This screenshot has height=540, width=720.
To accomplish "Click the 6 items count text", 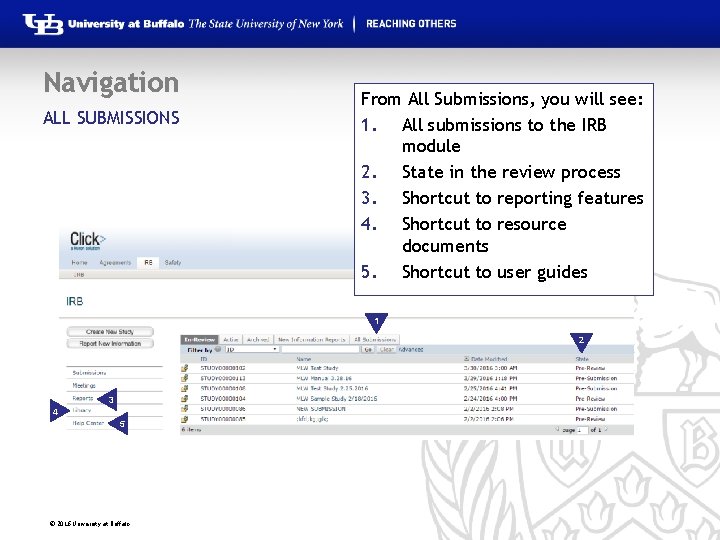I will click(191, 430).
